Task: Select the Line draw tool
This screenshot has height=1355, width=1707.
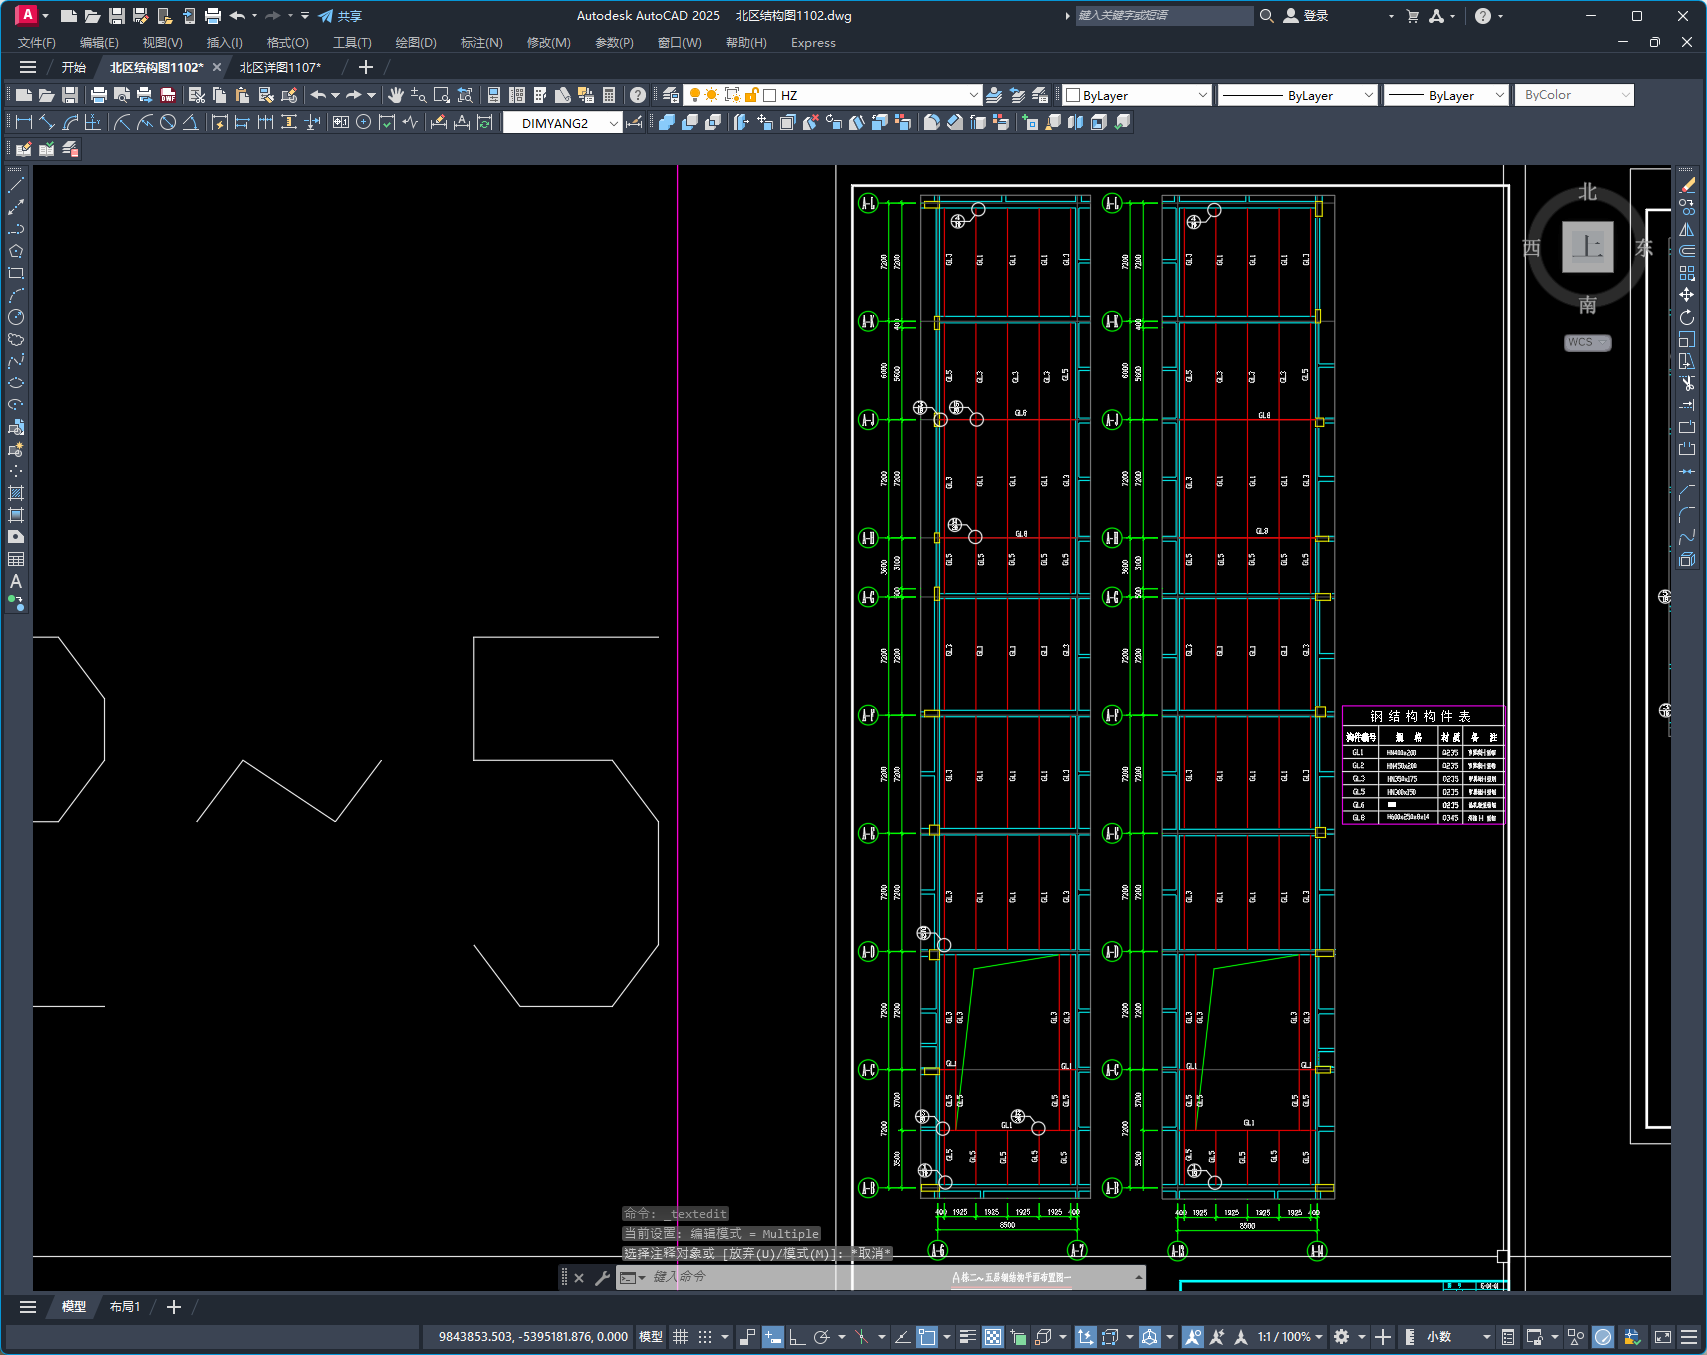Action: click(16, 185)
